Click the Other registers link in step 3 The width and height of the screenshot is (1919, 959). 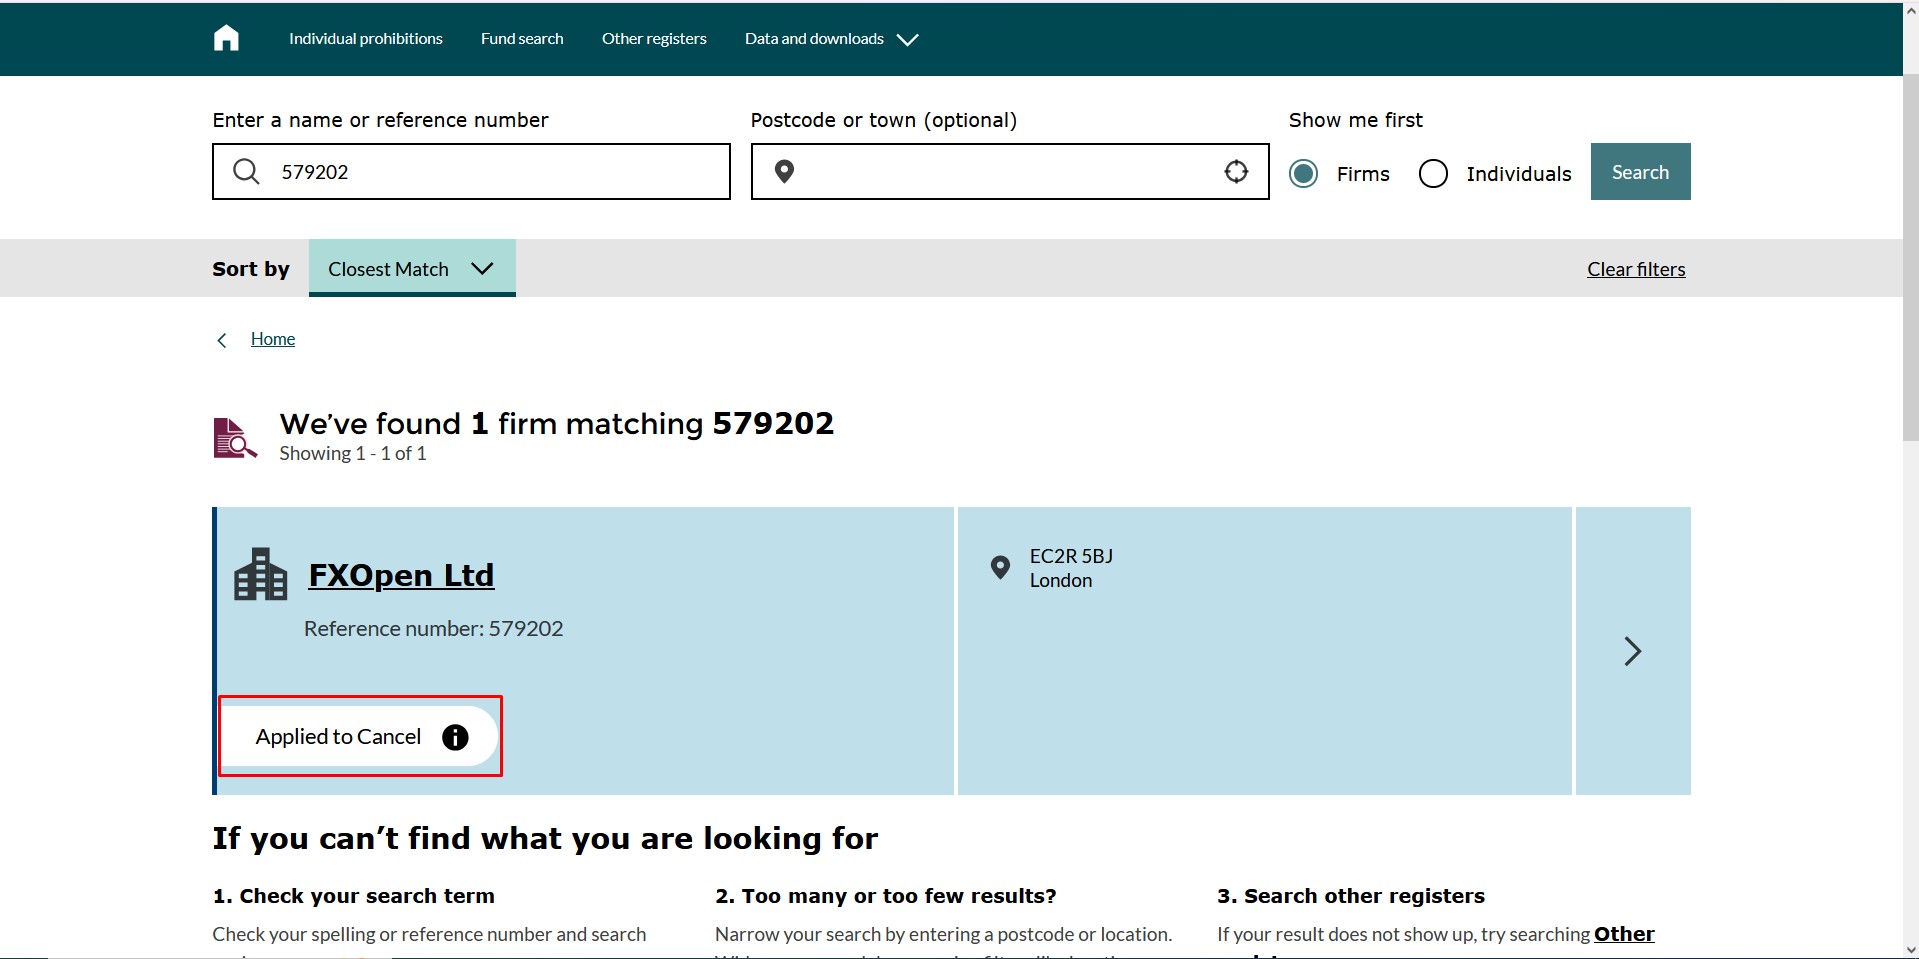click(x=1624, y=934)
